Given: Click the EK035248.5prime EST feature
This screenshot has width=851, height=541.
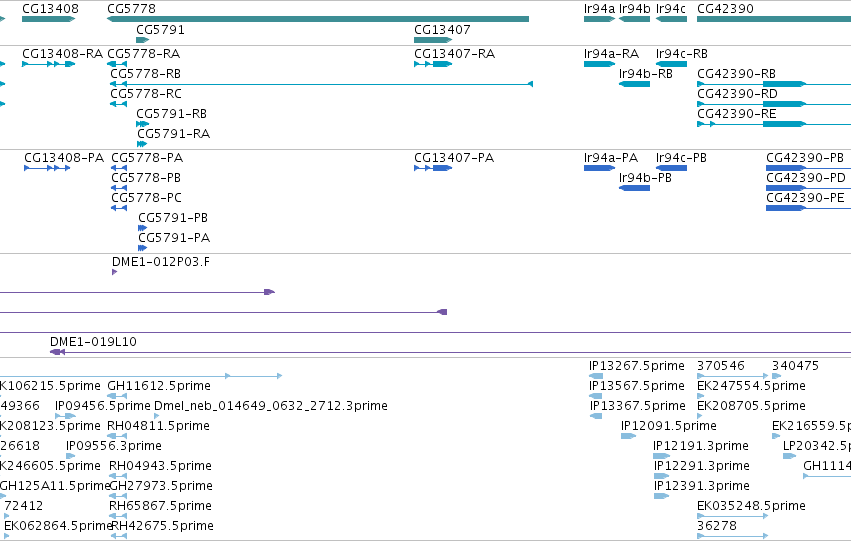Looking at the screenshot, I should [732, 516].
